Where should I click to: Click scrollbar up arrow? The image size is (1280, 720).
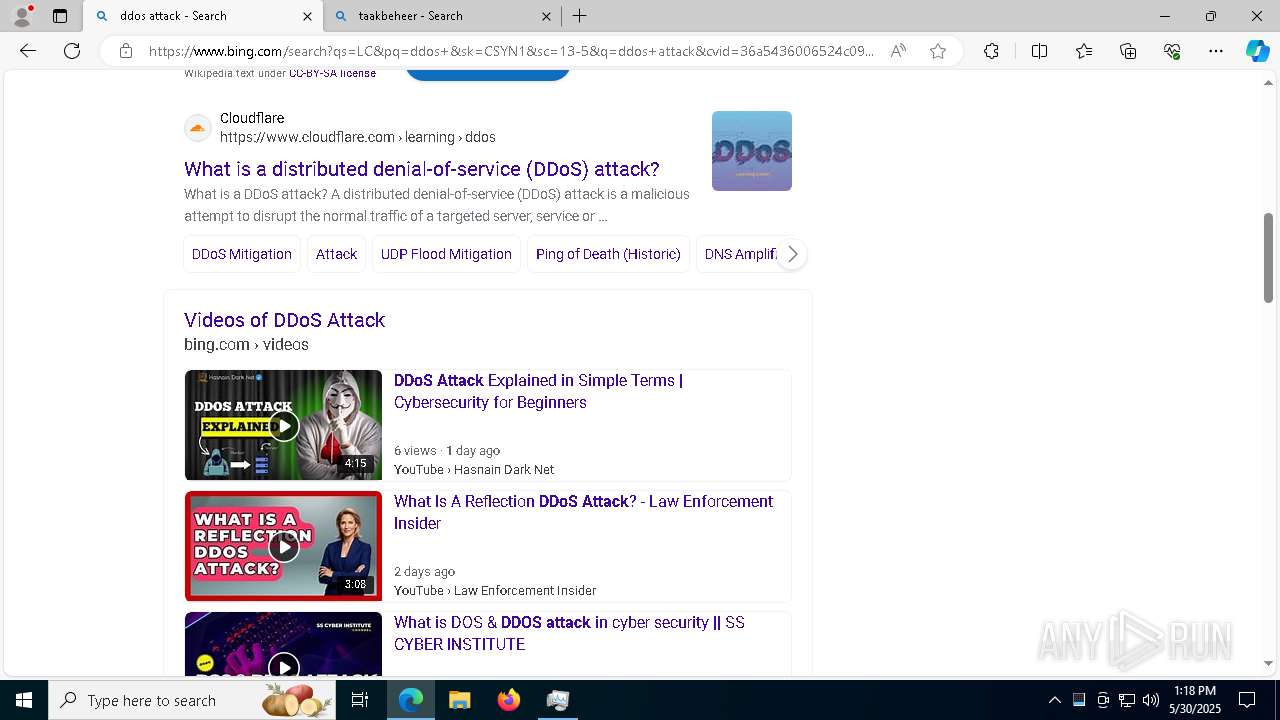pyautogui.click(x=1268, y=83)
